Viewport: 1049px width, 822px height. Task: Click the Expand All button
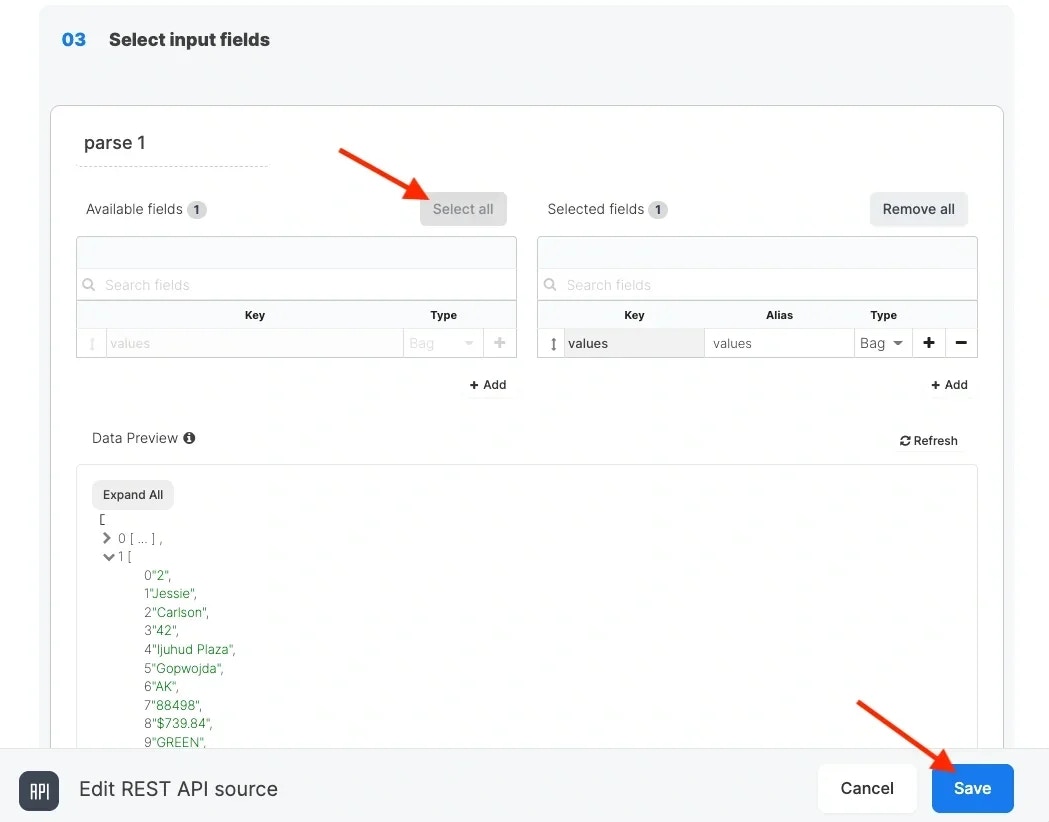(132, 495)
